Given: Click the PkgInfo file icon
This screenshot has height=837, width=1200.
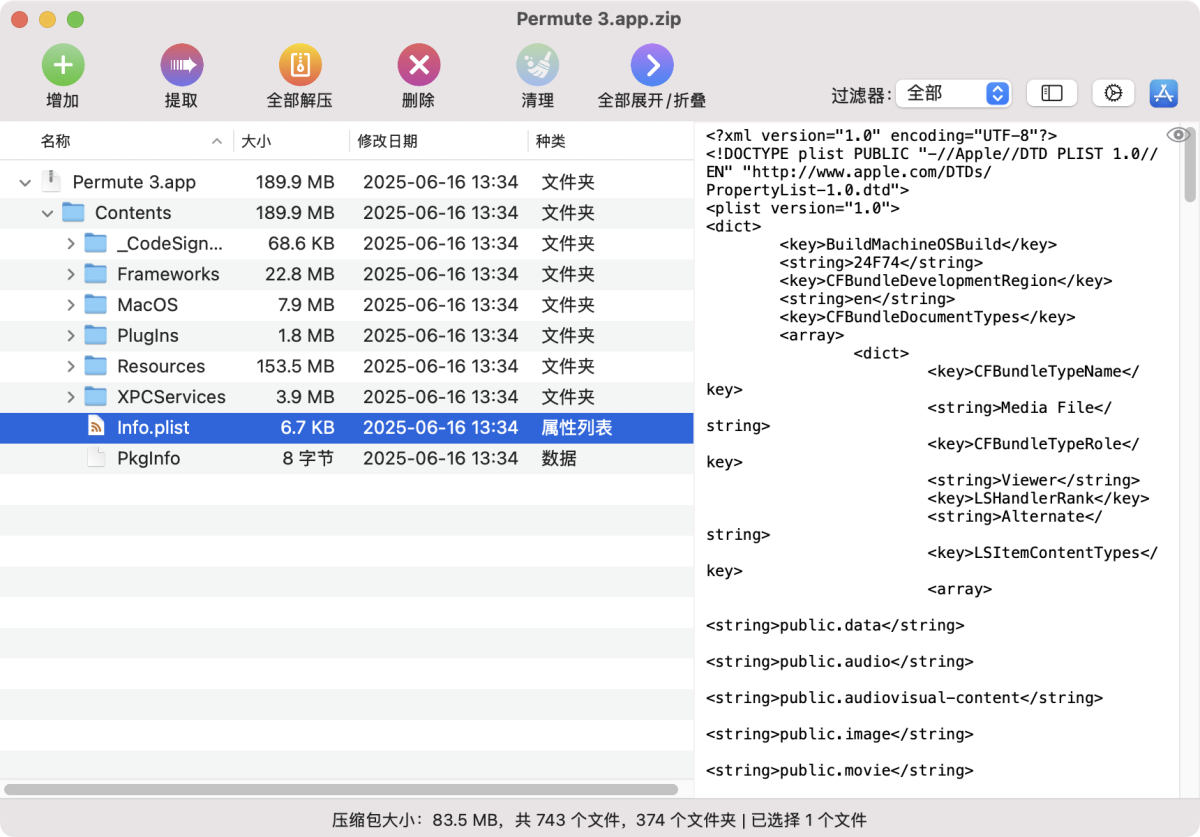Looking at the screenshot, I should (96, 458).
